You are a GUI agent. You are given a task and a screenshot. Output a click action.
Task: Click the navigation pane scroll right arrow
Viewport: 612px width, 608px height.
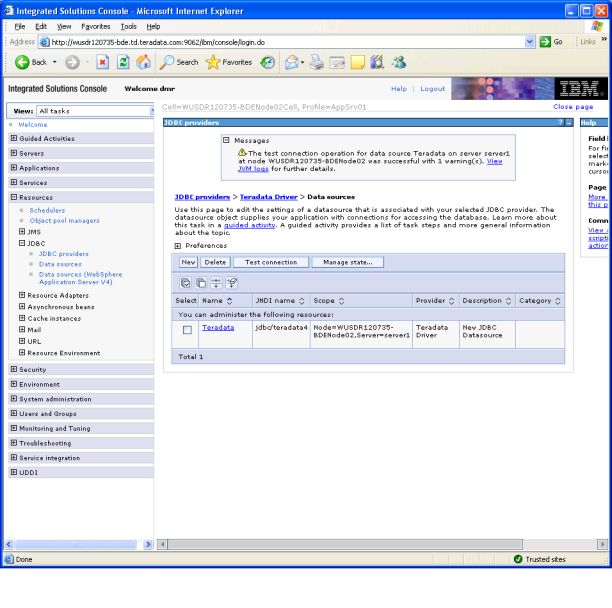[148, 544]
